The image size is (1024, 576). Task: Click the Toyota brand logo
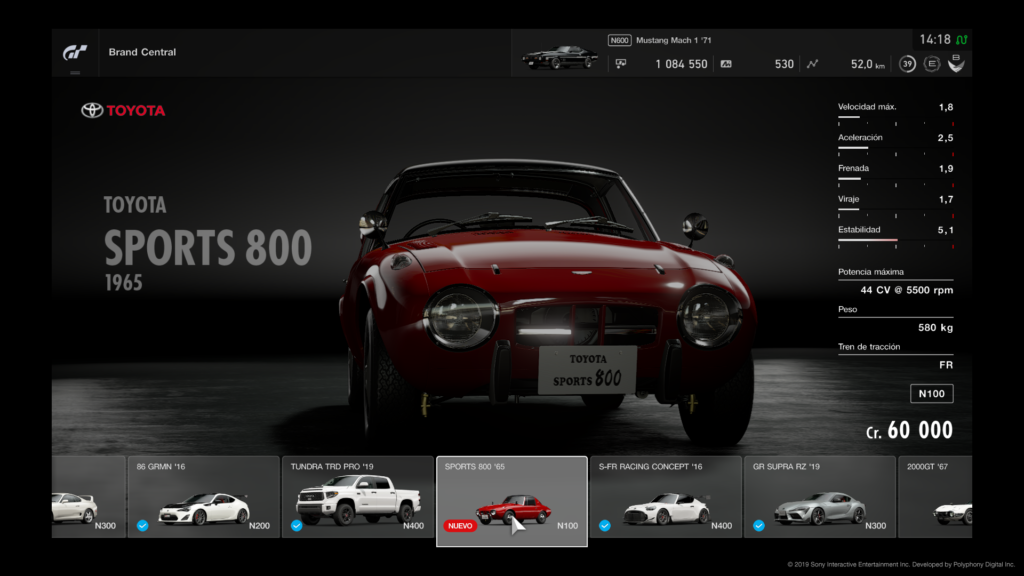[123, 111]
